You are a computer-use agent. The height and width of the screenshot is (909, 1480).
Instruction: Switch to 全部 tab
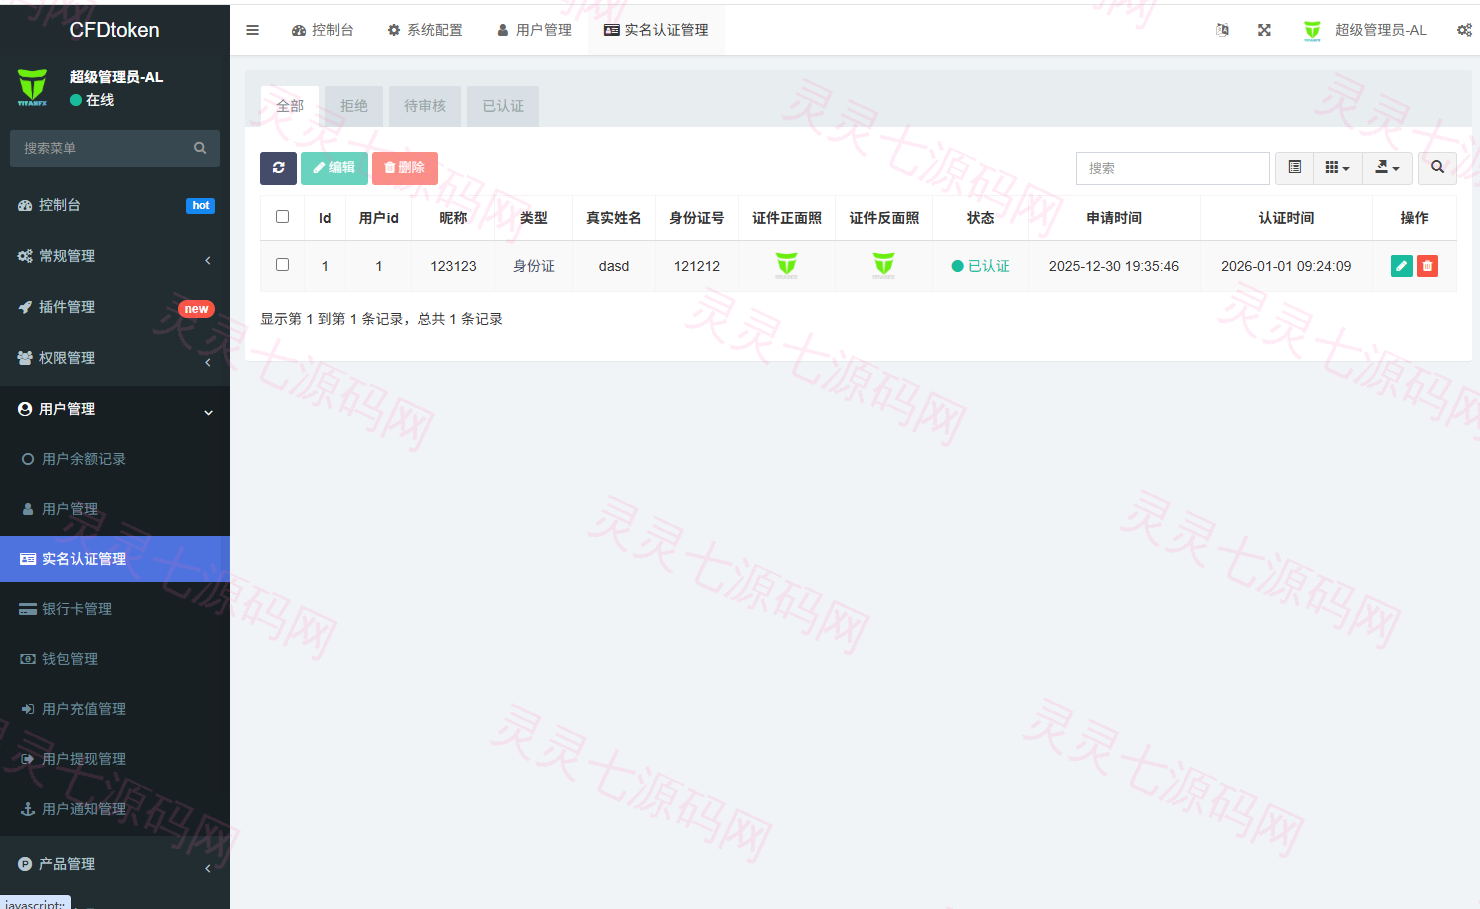coord(290,106)
